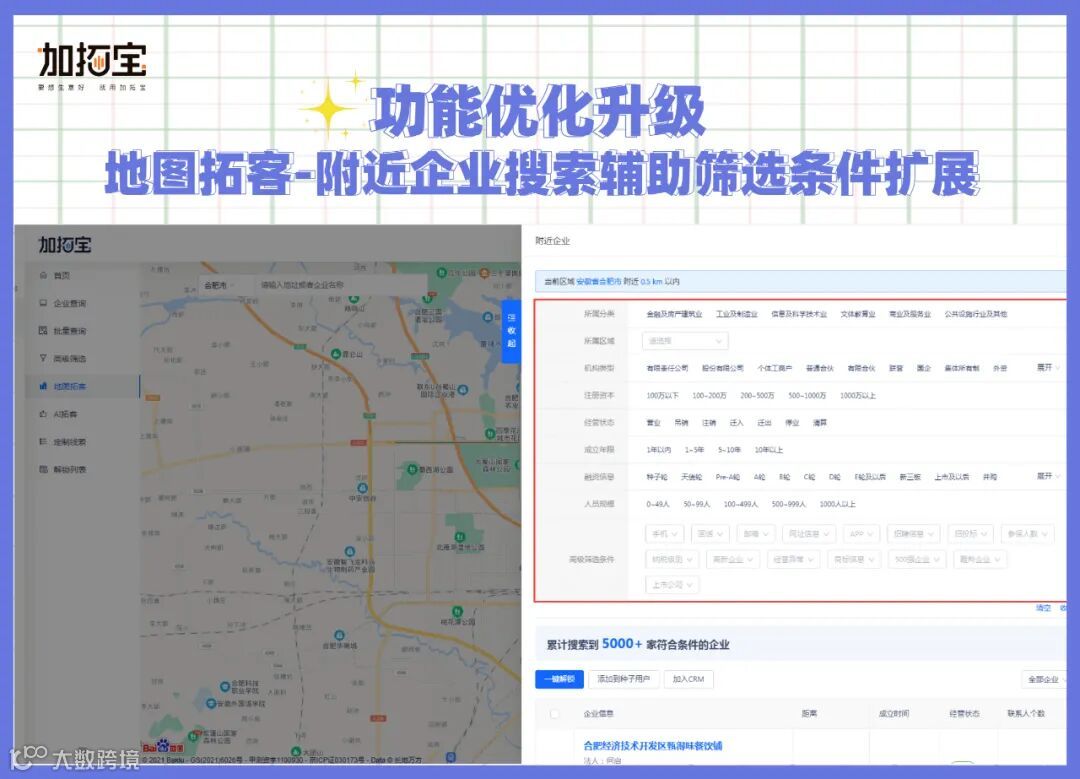Open the 招聘信息 filter dropdown
The image size is (1080, 779).
coord(913,534)
